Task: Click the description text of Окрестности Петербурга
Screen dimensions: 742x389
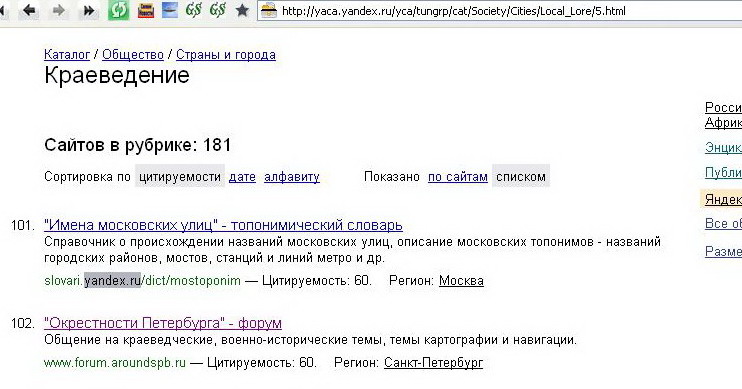Action: (x=310, y=340)
